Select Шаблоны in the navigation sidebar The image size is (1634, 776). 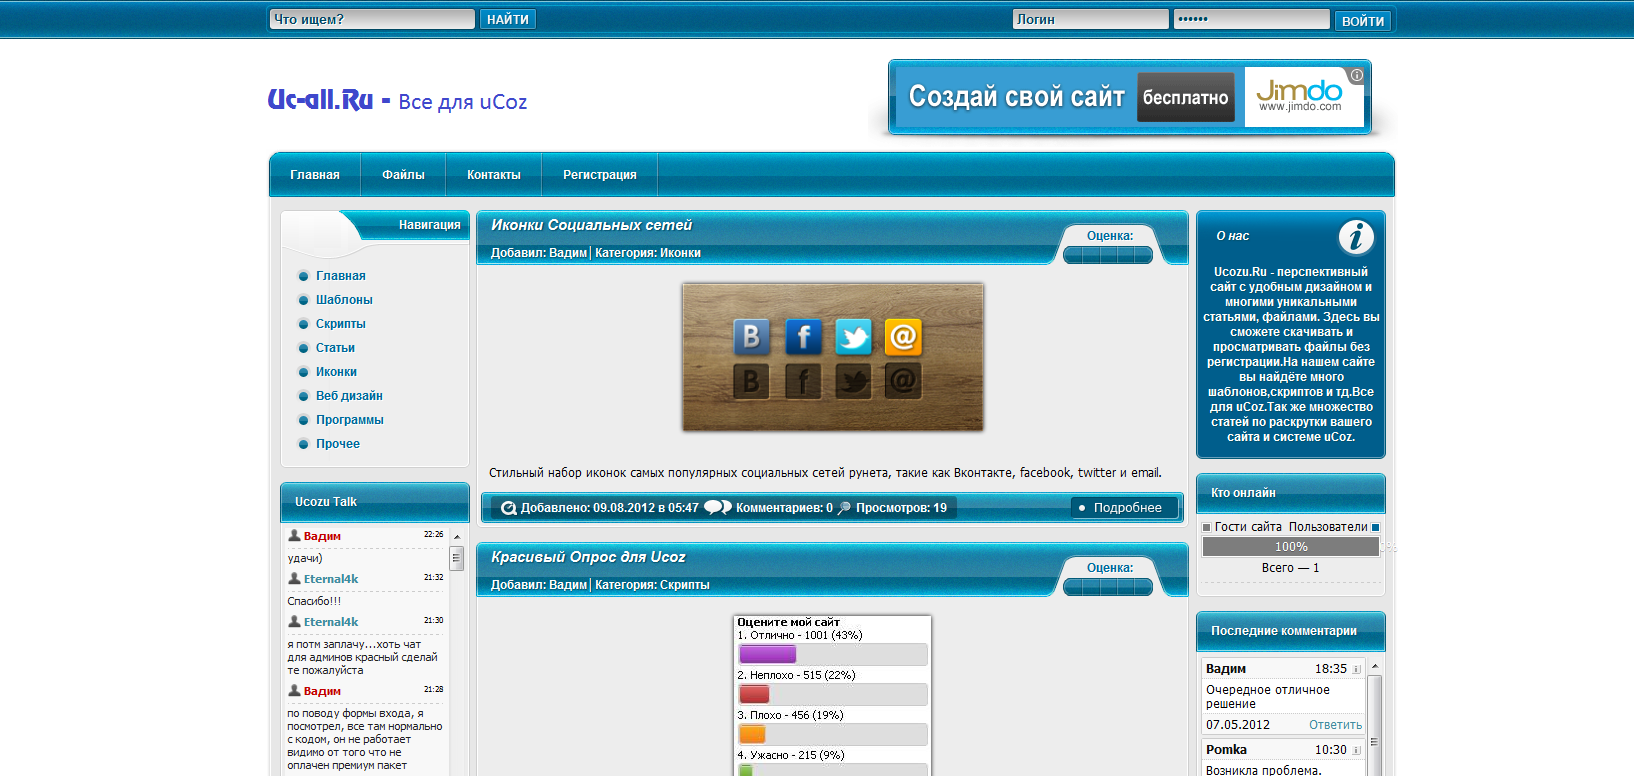(x=344, y=300)
